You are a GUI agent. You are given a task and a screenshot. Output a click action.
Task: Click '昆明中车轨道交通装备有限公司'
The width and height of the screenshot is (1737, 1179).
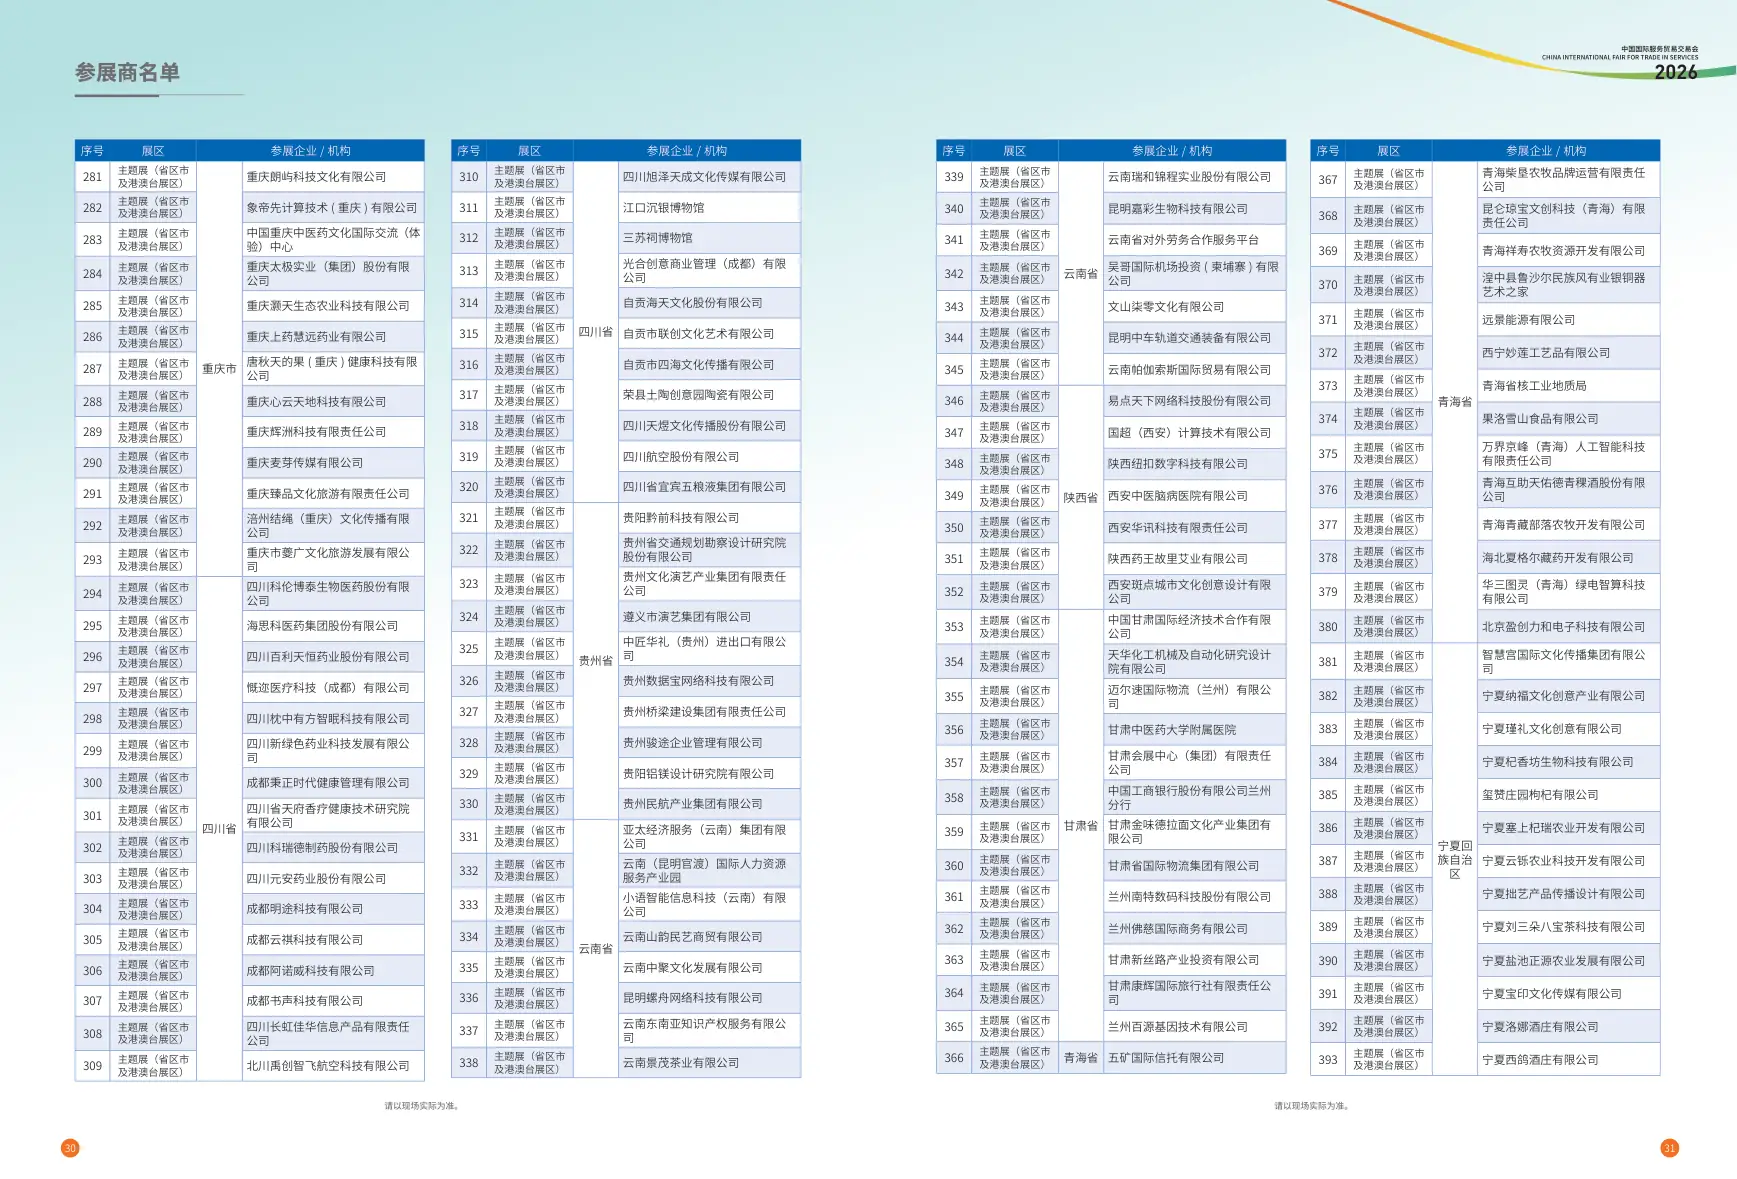click(1189, 338)
